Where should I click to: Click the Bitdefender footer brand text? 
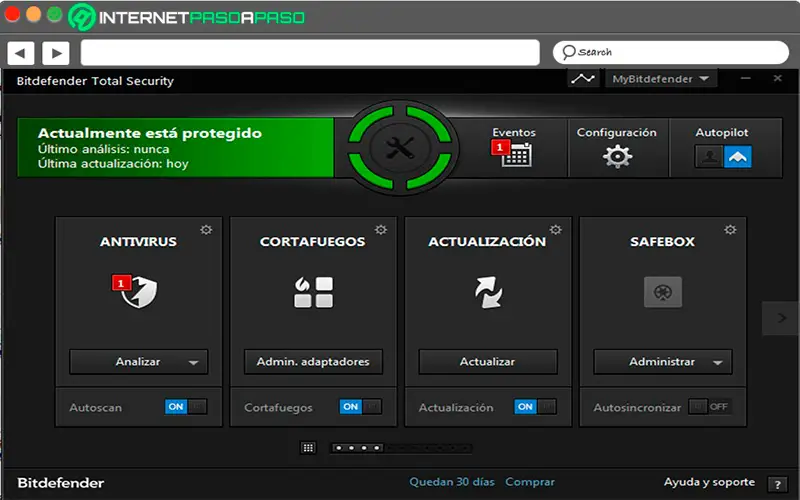tap(61, 483)
